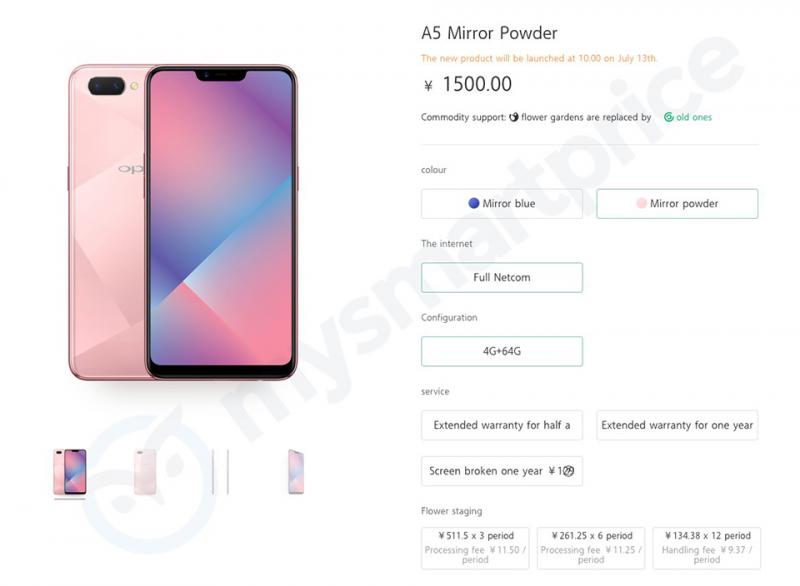
Task: Click the flower gardens support icon
Action: pos(513,117)
